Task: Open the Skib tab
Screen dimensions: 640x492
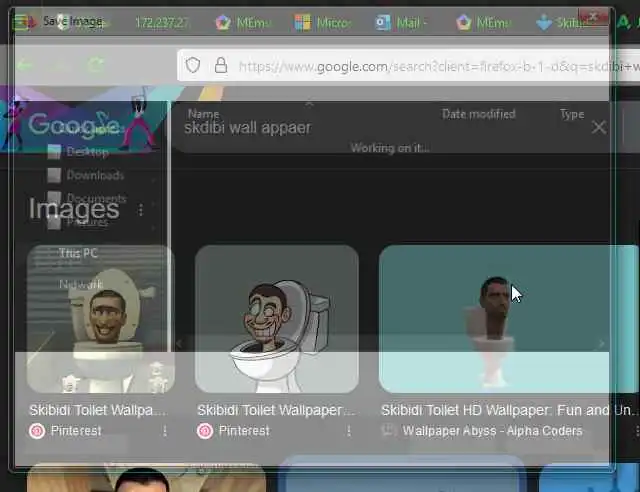Action: click(560, 22)
